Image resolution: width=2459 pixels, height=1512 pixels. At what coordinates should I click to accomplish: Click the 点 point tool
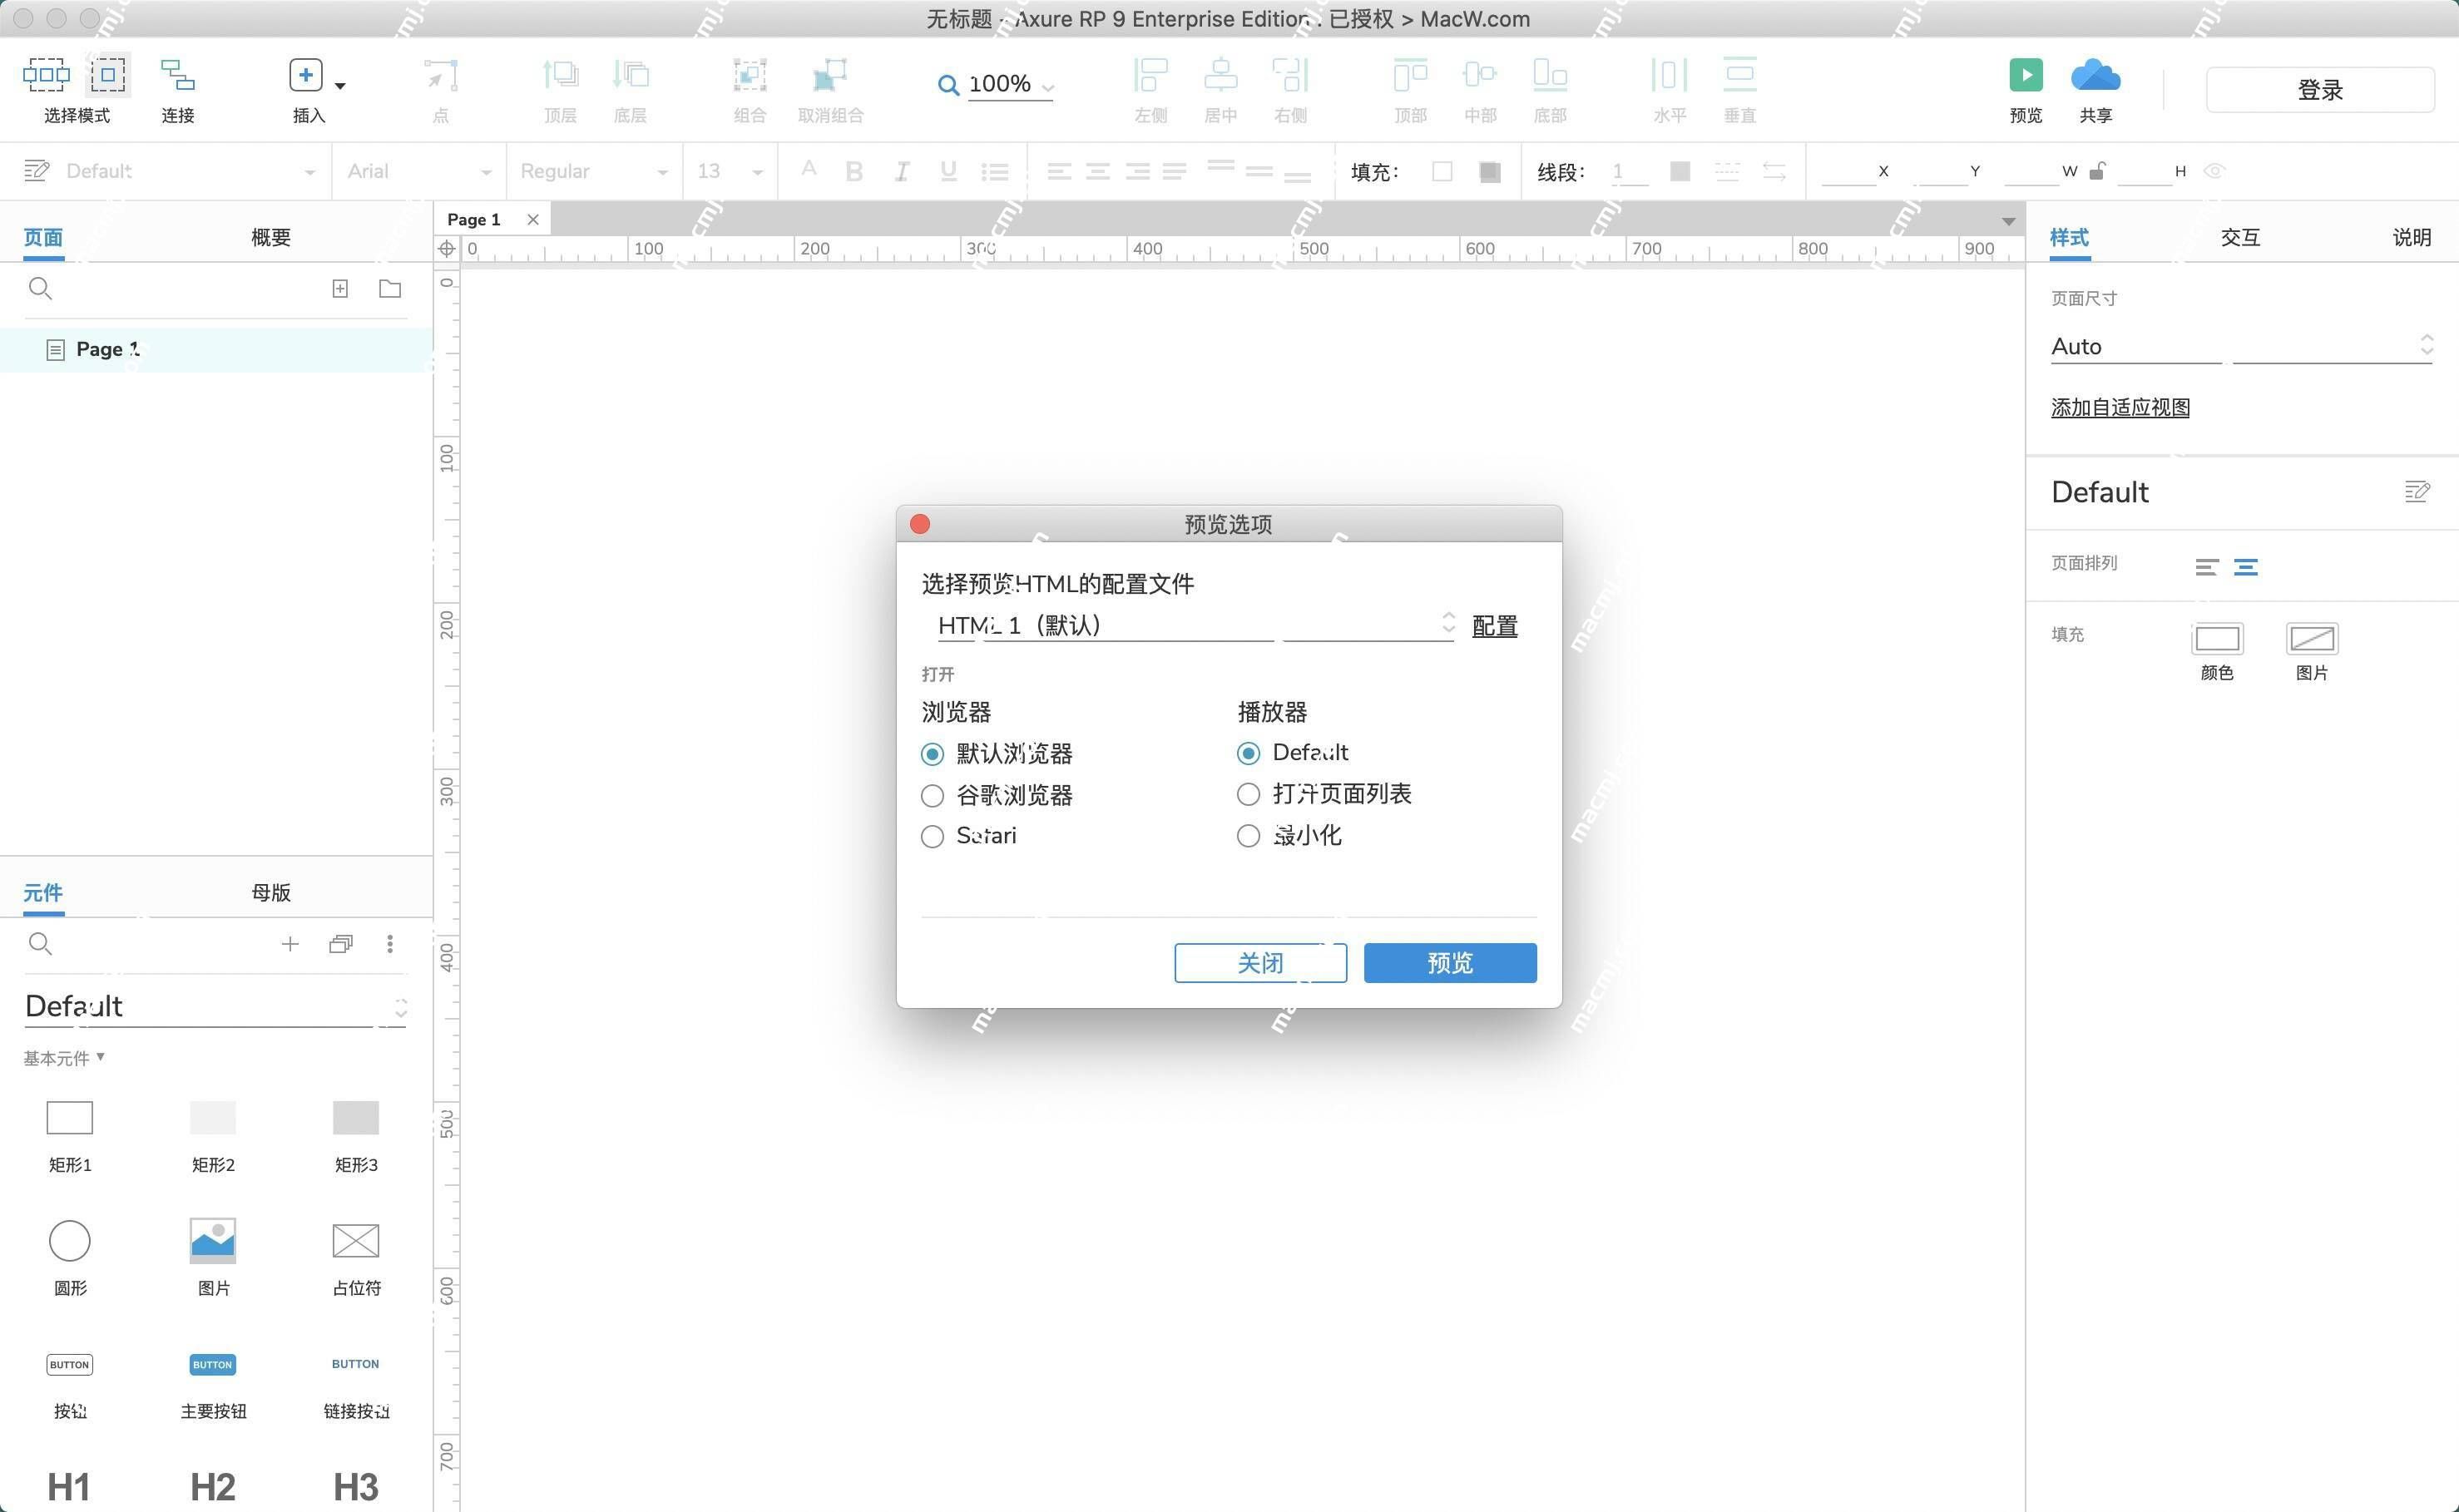(441, 75)
